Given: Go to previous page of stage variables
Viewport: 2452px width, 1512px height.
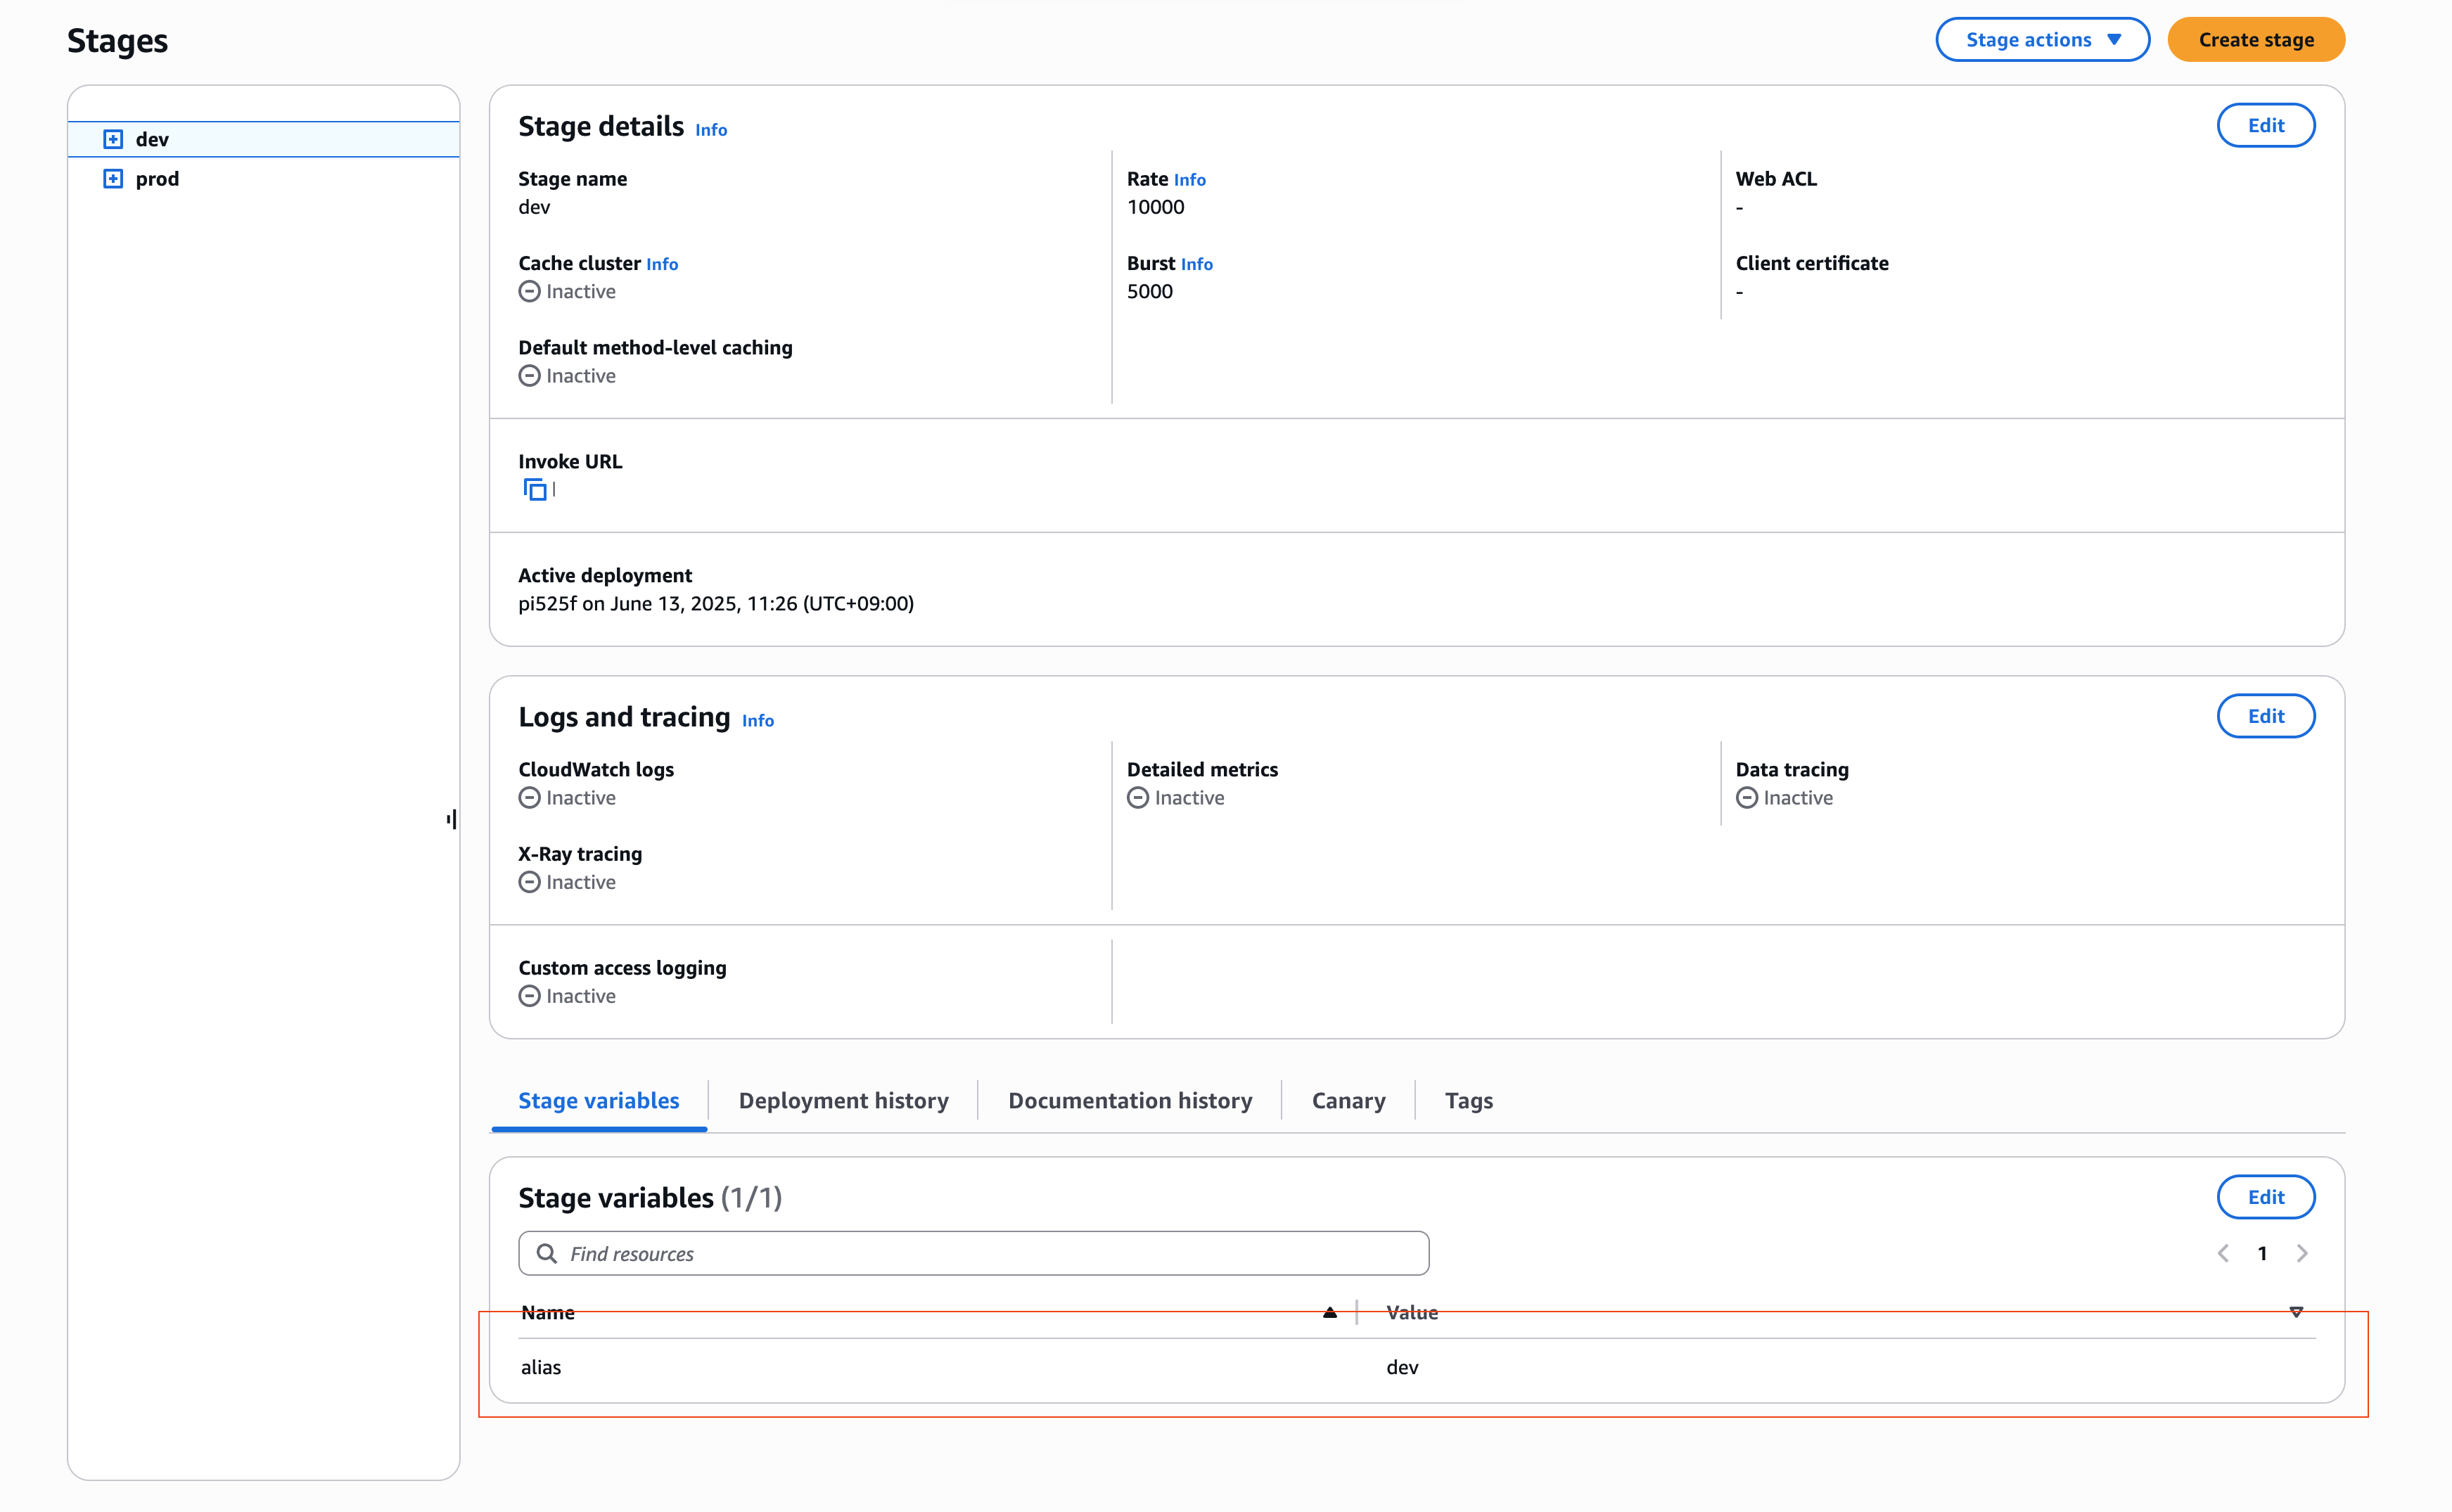Looking at the screenshot, I should point(2223,1253).
